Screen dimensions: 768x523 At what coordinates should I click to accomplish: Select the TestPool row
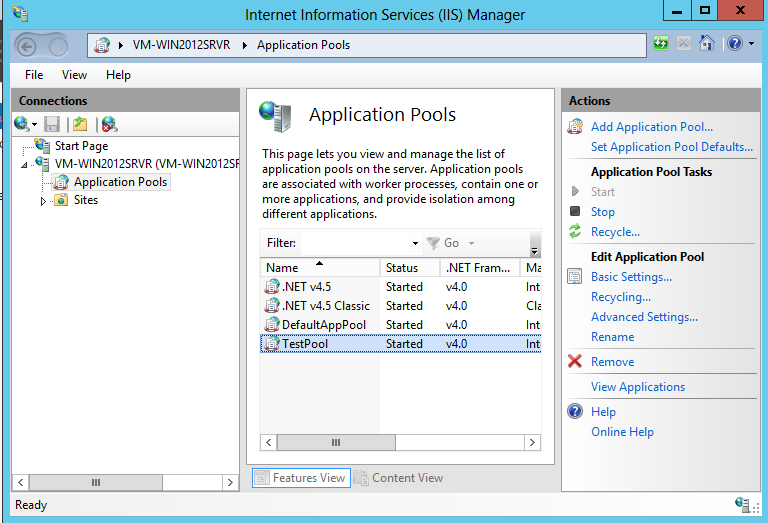tap(401, 344)
